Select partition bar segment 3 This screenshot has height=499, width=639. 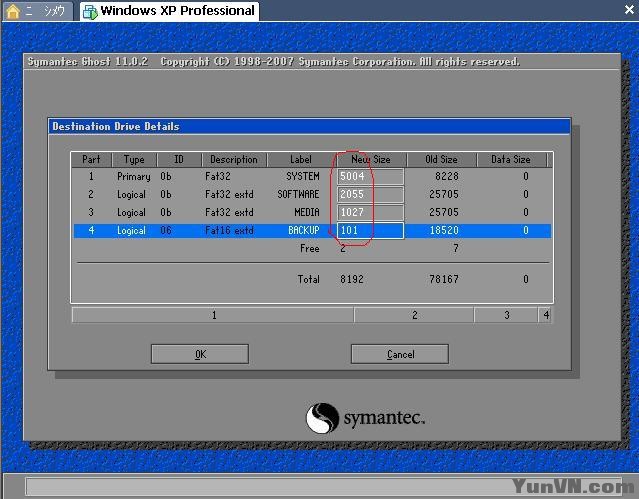(506, 315)
